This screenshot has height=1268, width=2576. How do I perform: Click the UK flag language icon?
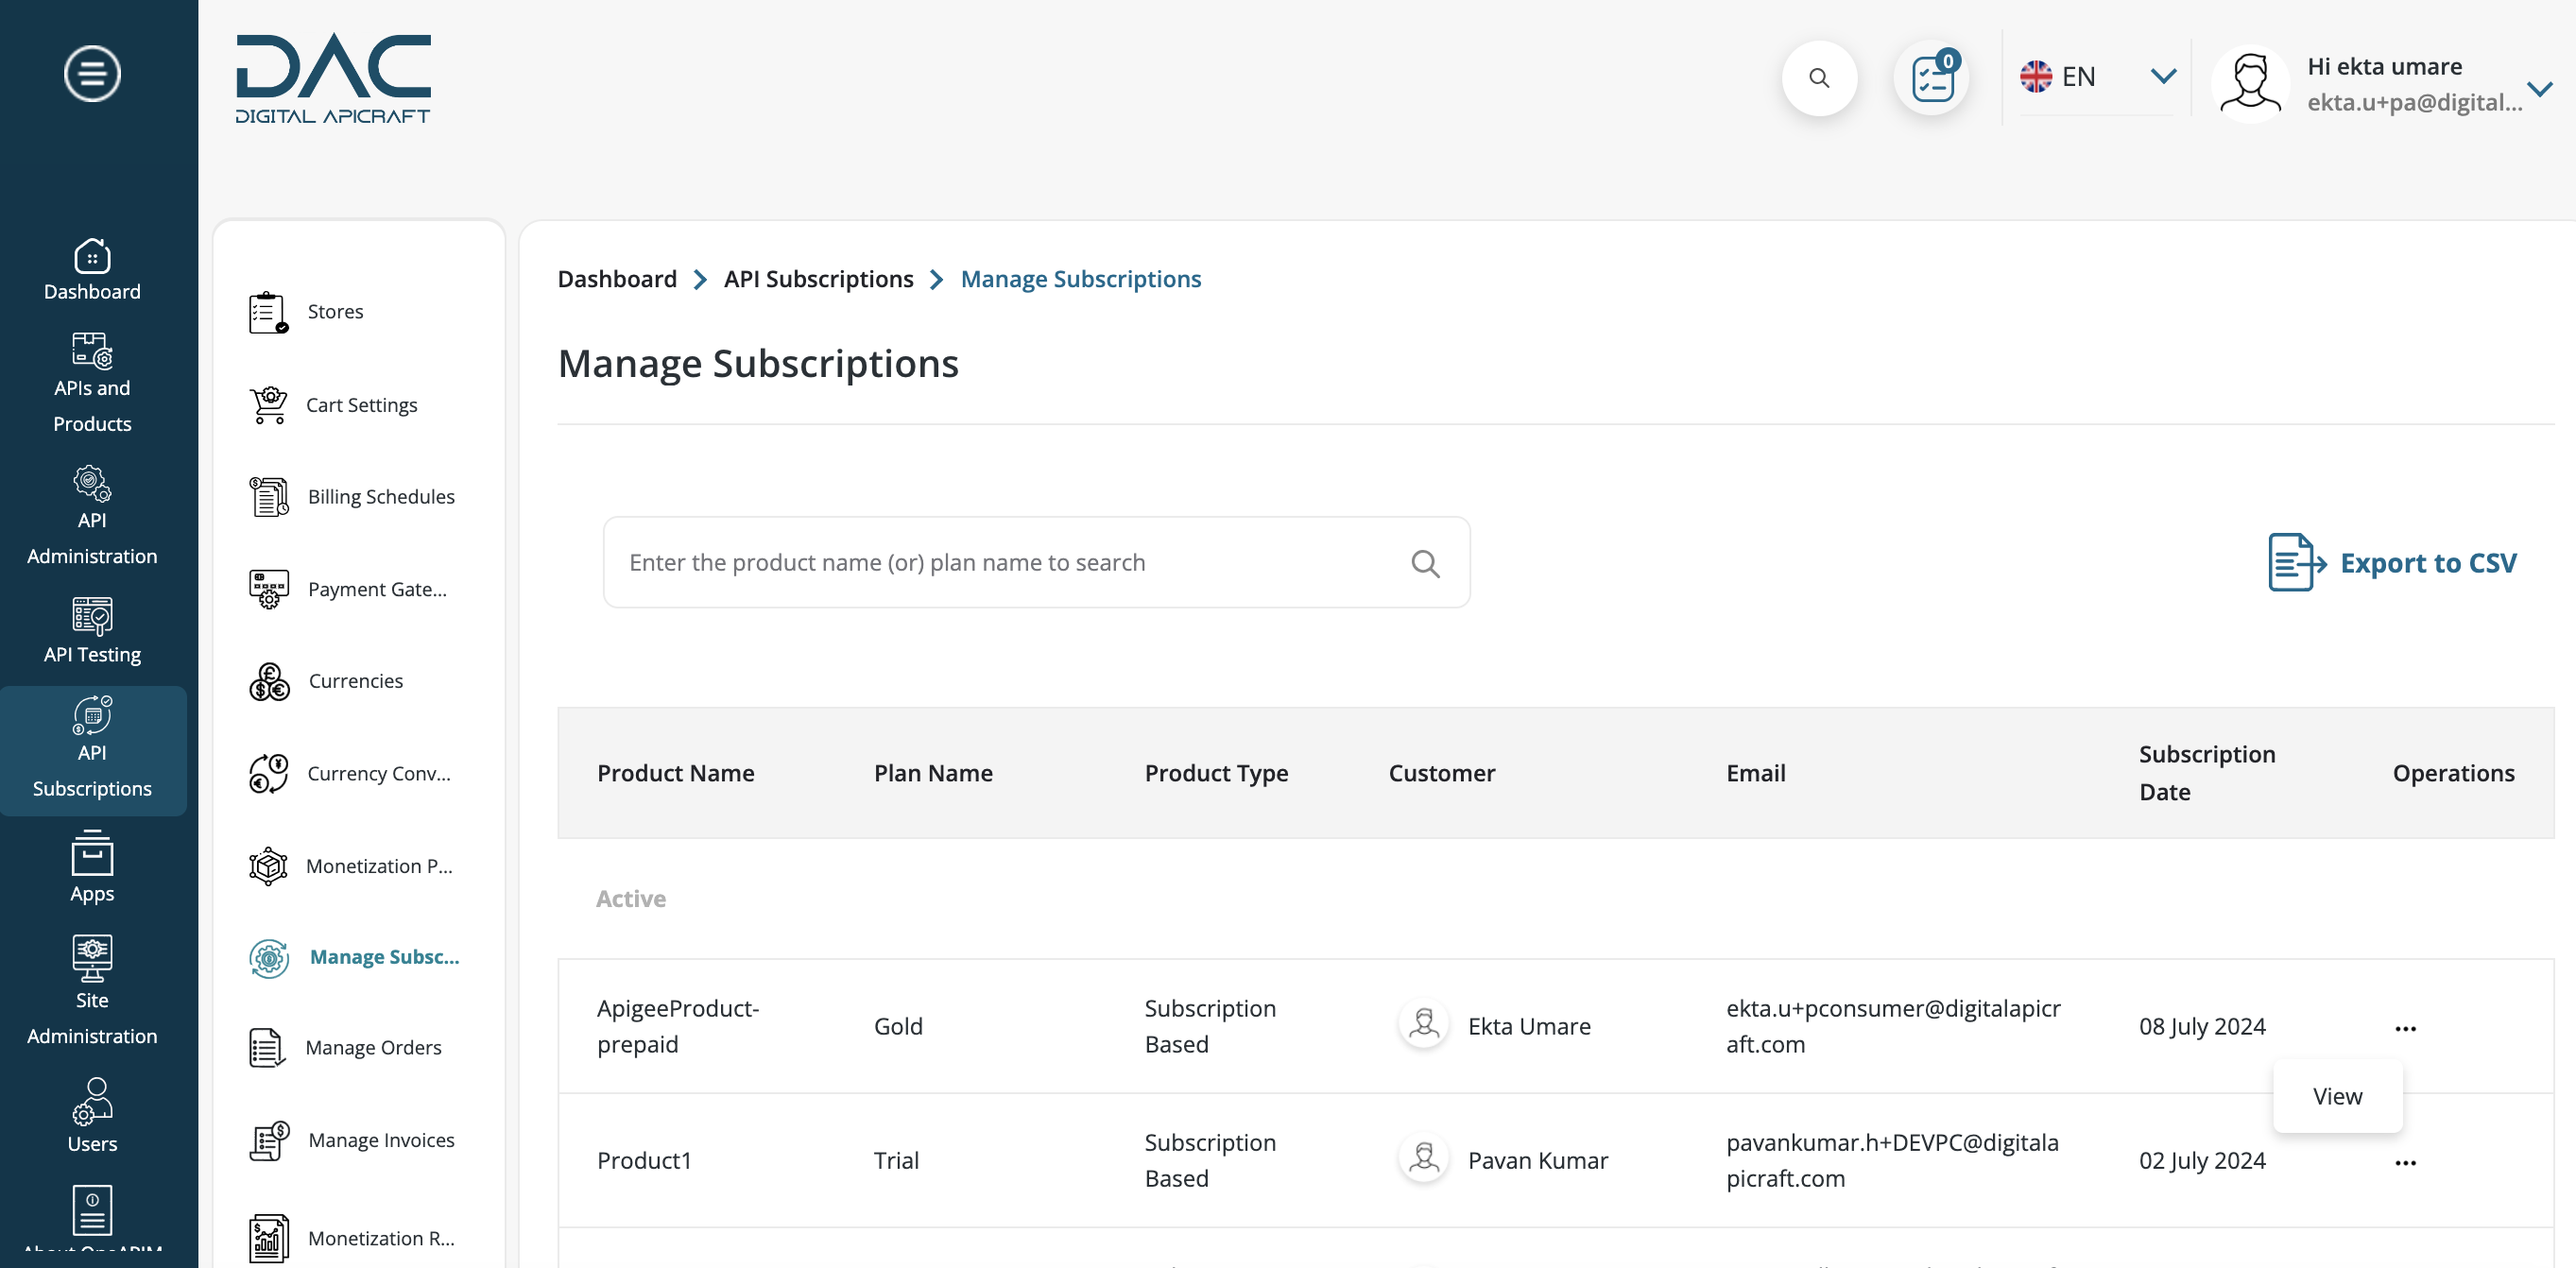2035,76
